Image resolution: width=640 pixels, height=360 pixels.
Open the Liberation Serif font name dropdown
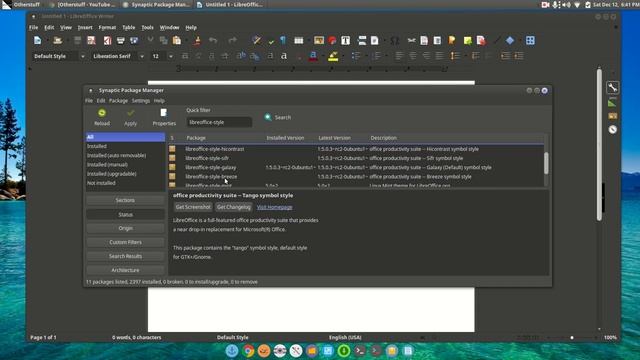pyautogui.click(x=142, y=56)
